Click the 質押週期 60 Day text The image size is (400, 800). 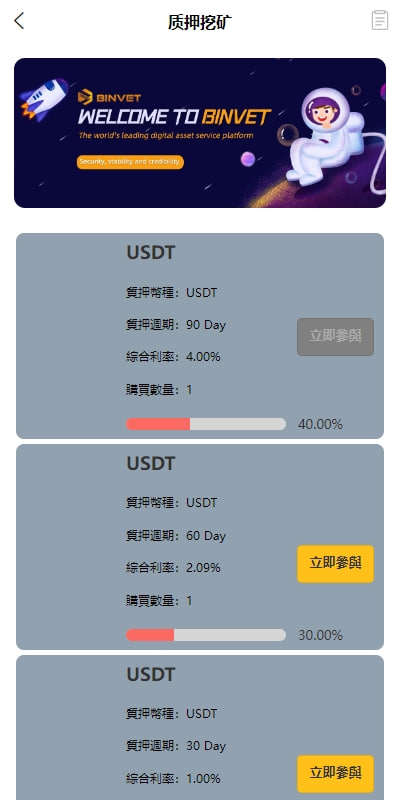click(176, 536)
